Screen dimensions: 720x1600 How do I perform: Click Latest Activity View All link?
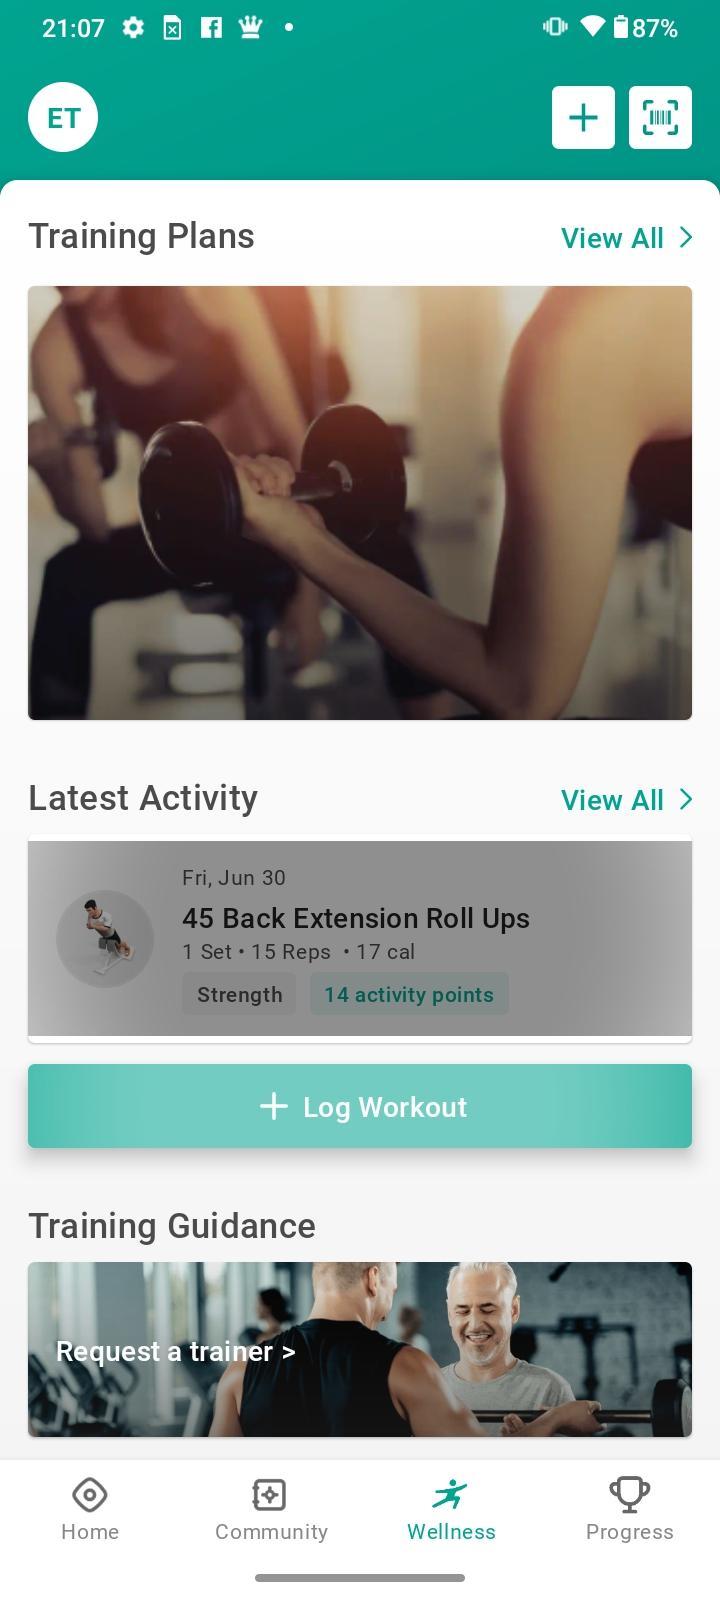click(612, 800)
